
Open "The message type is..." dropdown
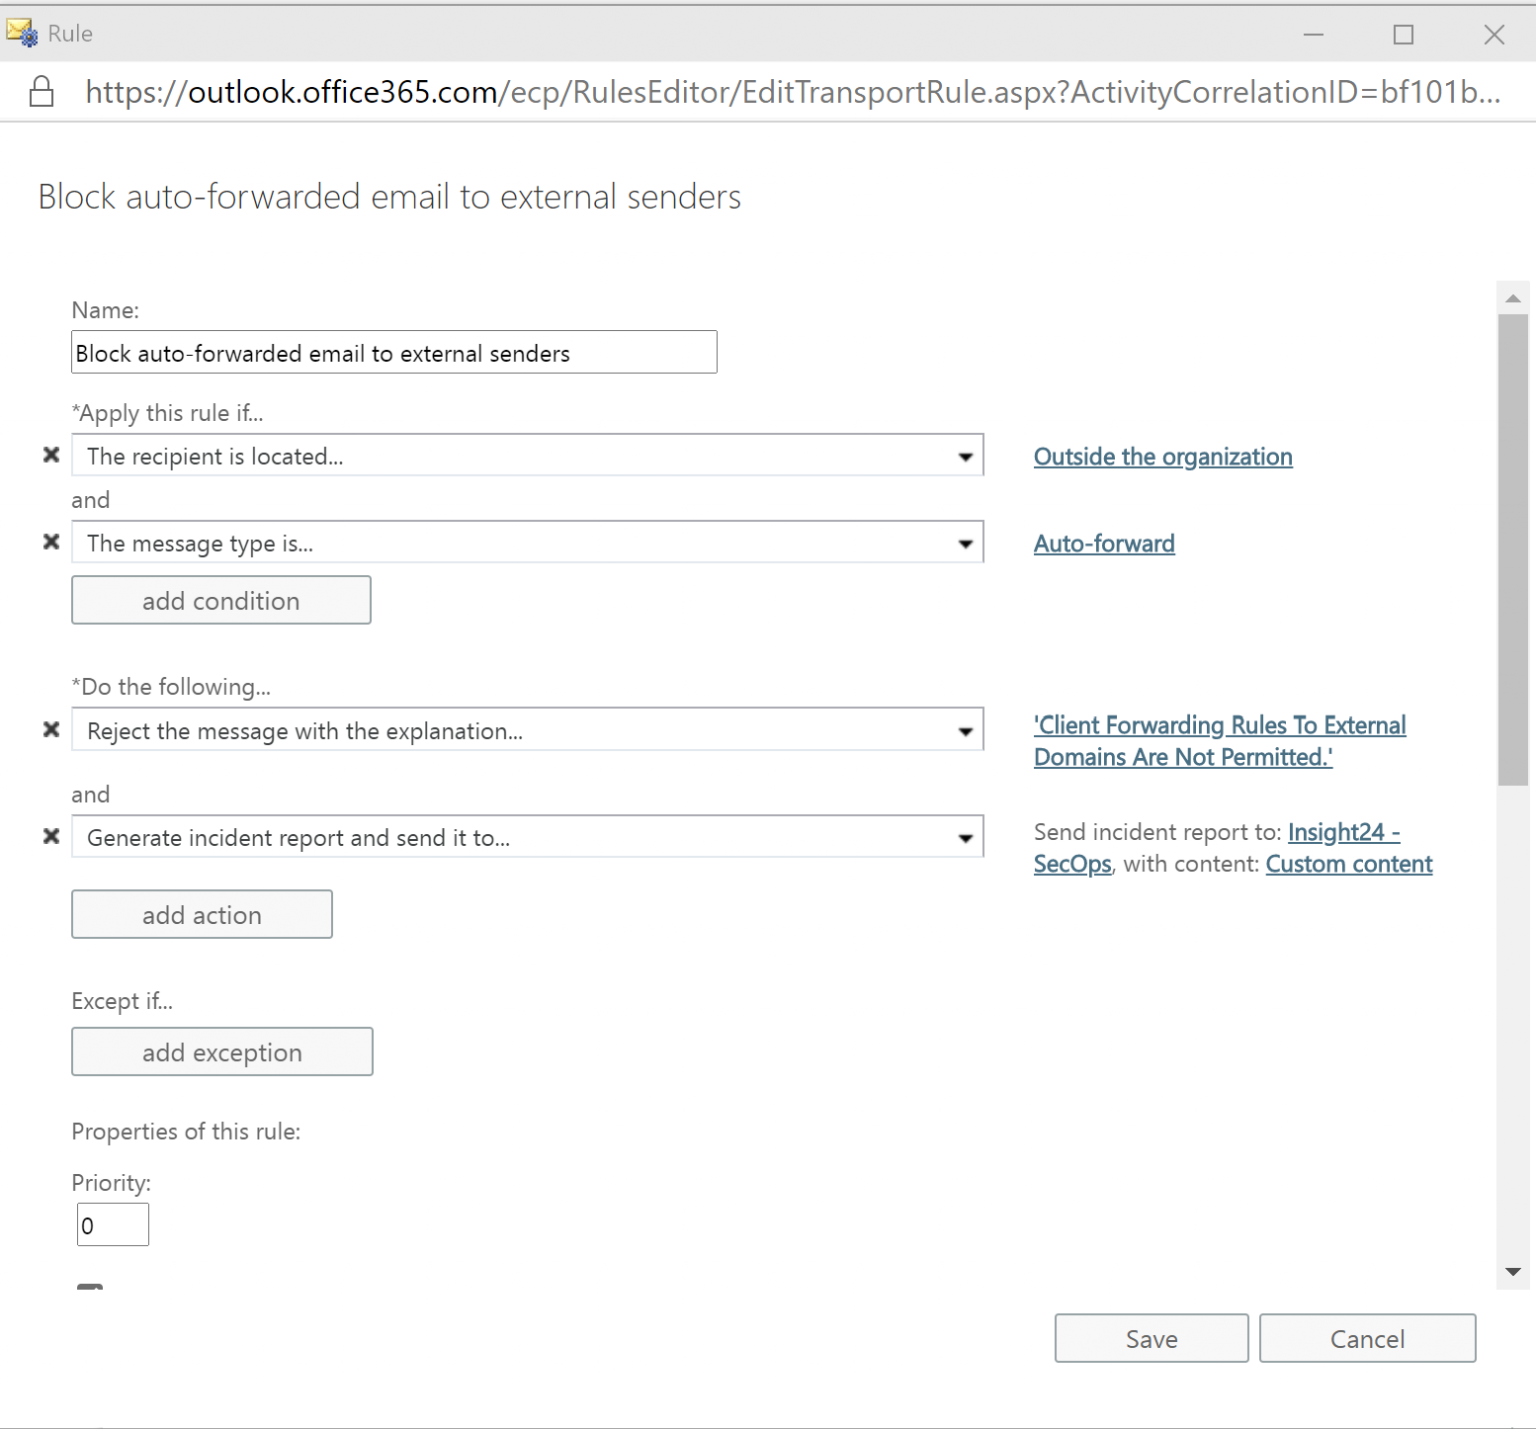[x=965, y=542]
